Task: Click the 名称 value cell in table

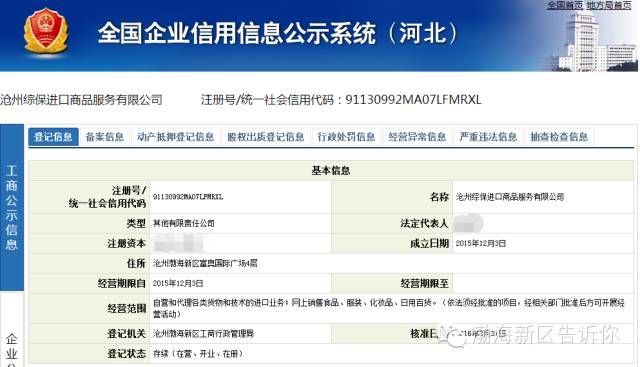Action: pos(543,197)
